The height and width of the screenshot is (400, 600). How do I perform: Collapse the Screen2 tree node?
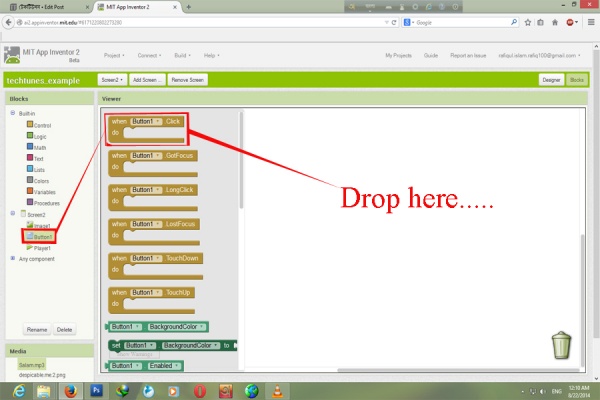[x=13, y=213]
